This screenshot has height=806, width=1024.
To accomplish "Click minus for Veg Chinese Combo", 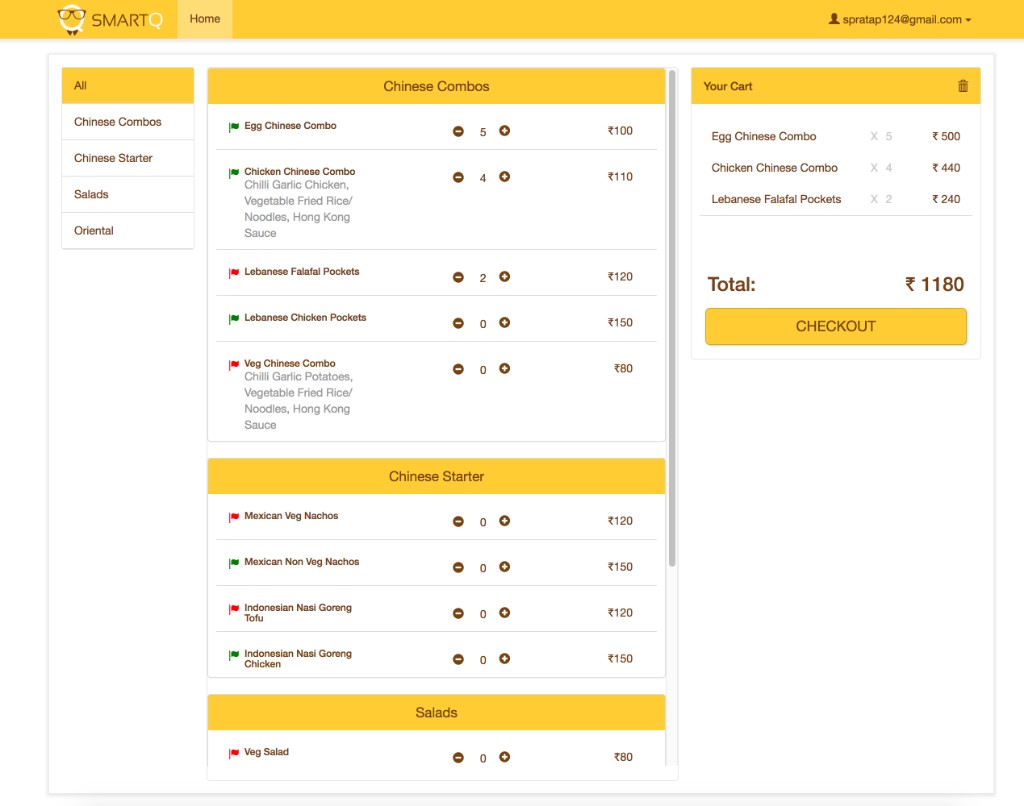I will point(458,369).
